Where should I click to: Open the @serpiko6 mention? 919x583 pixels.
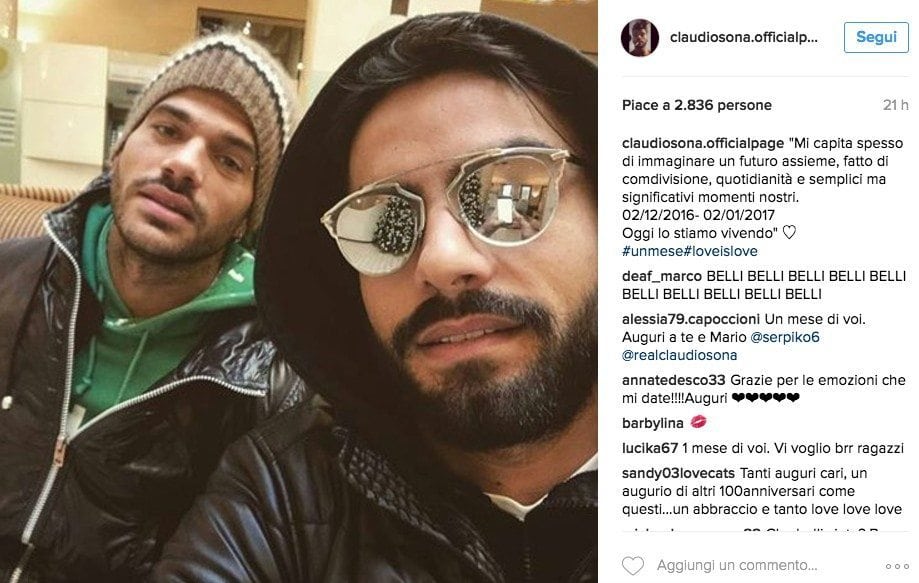785,337
